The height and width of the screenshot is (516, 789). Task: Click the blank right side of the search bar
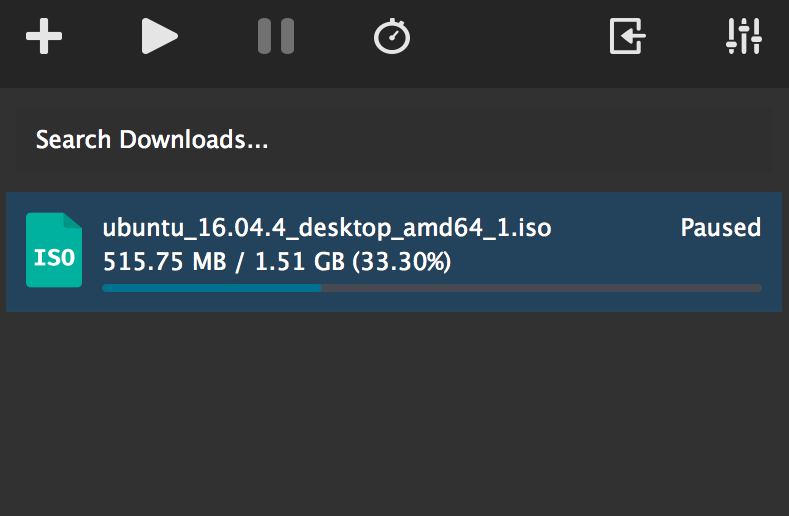point(600,140)
